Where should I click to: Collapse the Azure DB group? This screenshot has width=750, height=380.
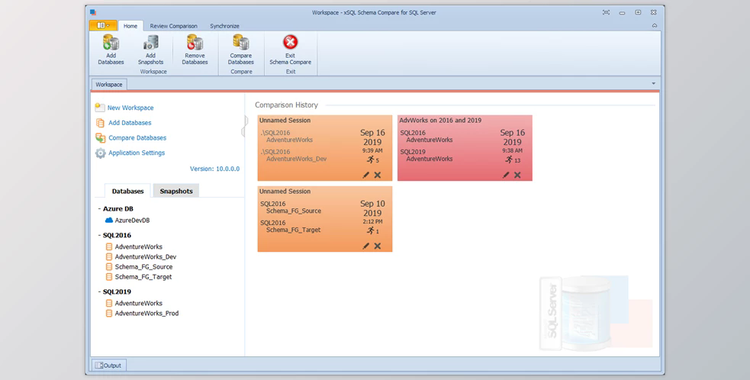pyautogui.click(x=99, y=209)
